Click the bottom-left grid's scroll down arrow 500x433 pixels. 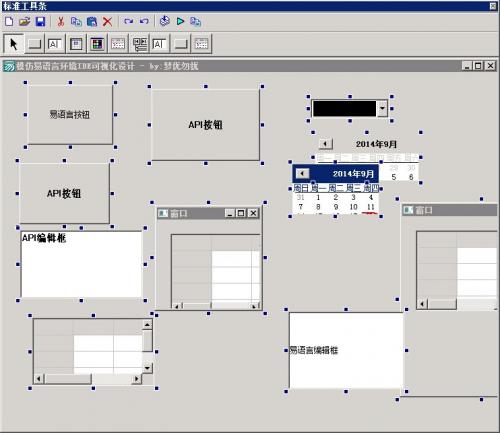pos(147,368)
